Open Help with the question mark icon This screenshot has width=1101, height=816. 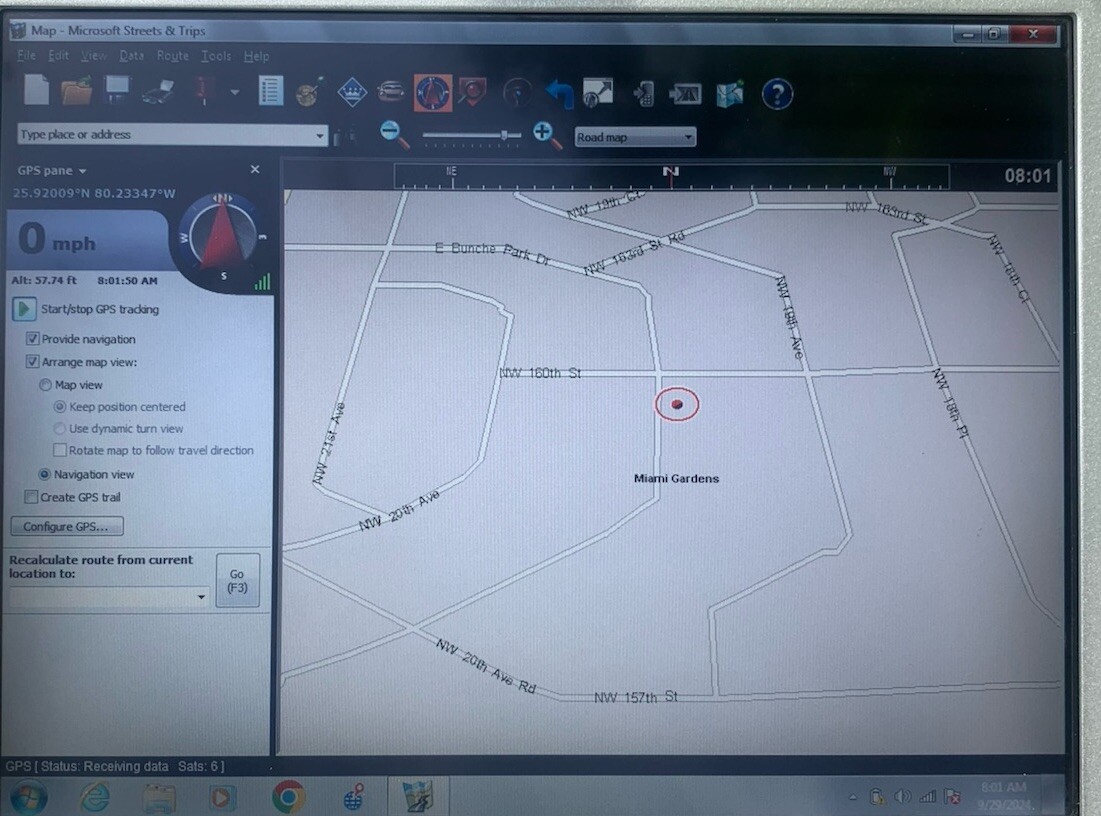click(777, 93)
